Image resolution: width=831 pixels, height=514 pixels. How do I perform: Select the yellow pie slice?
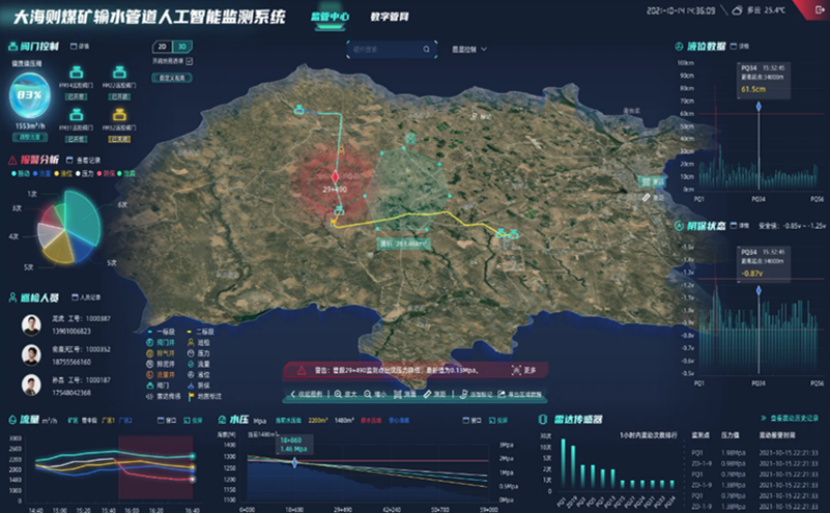(58, 248)
